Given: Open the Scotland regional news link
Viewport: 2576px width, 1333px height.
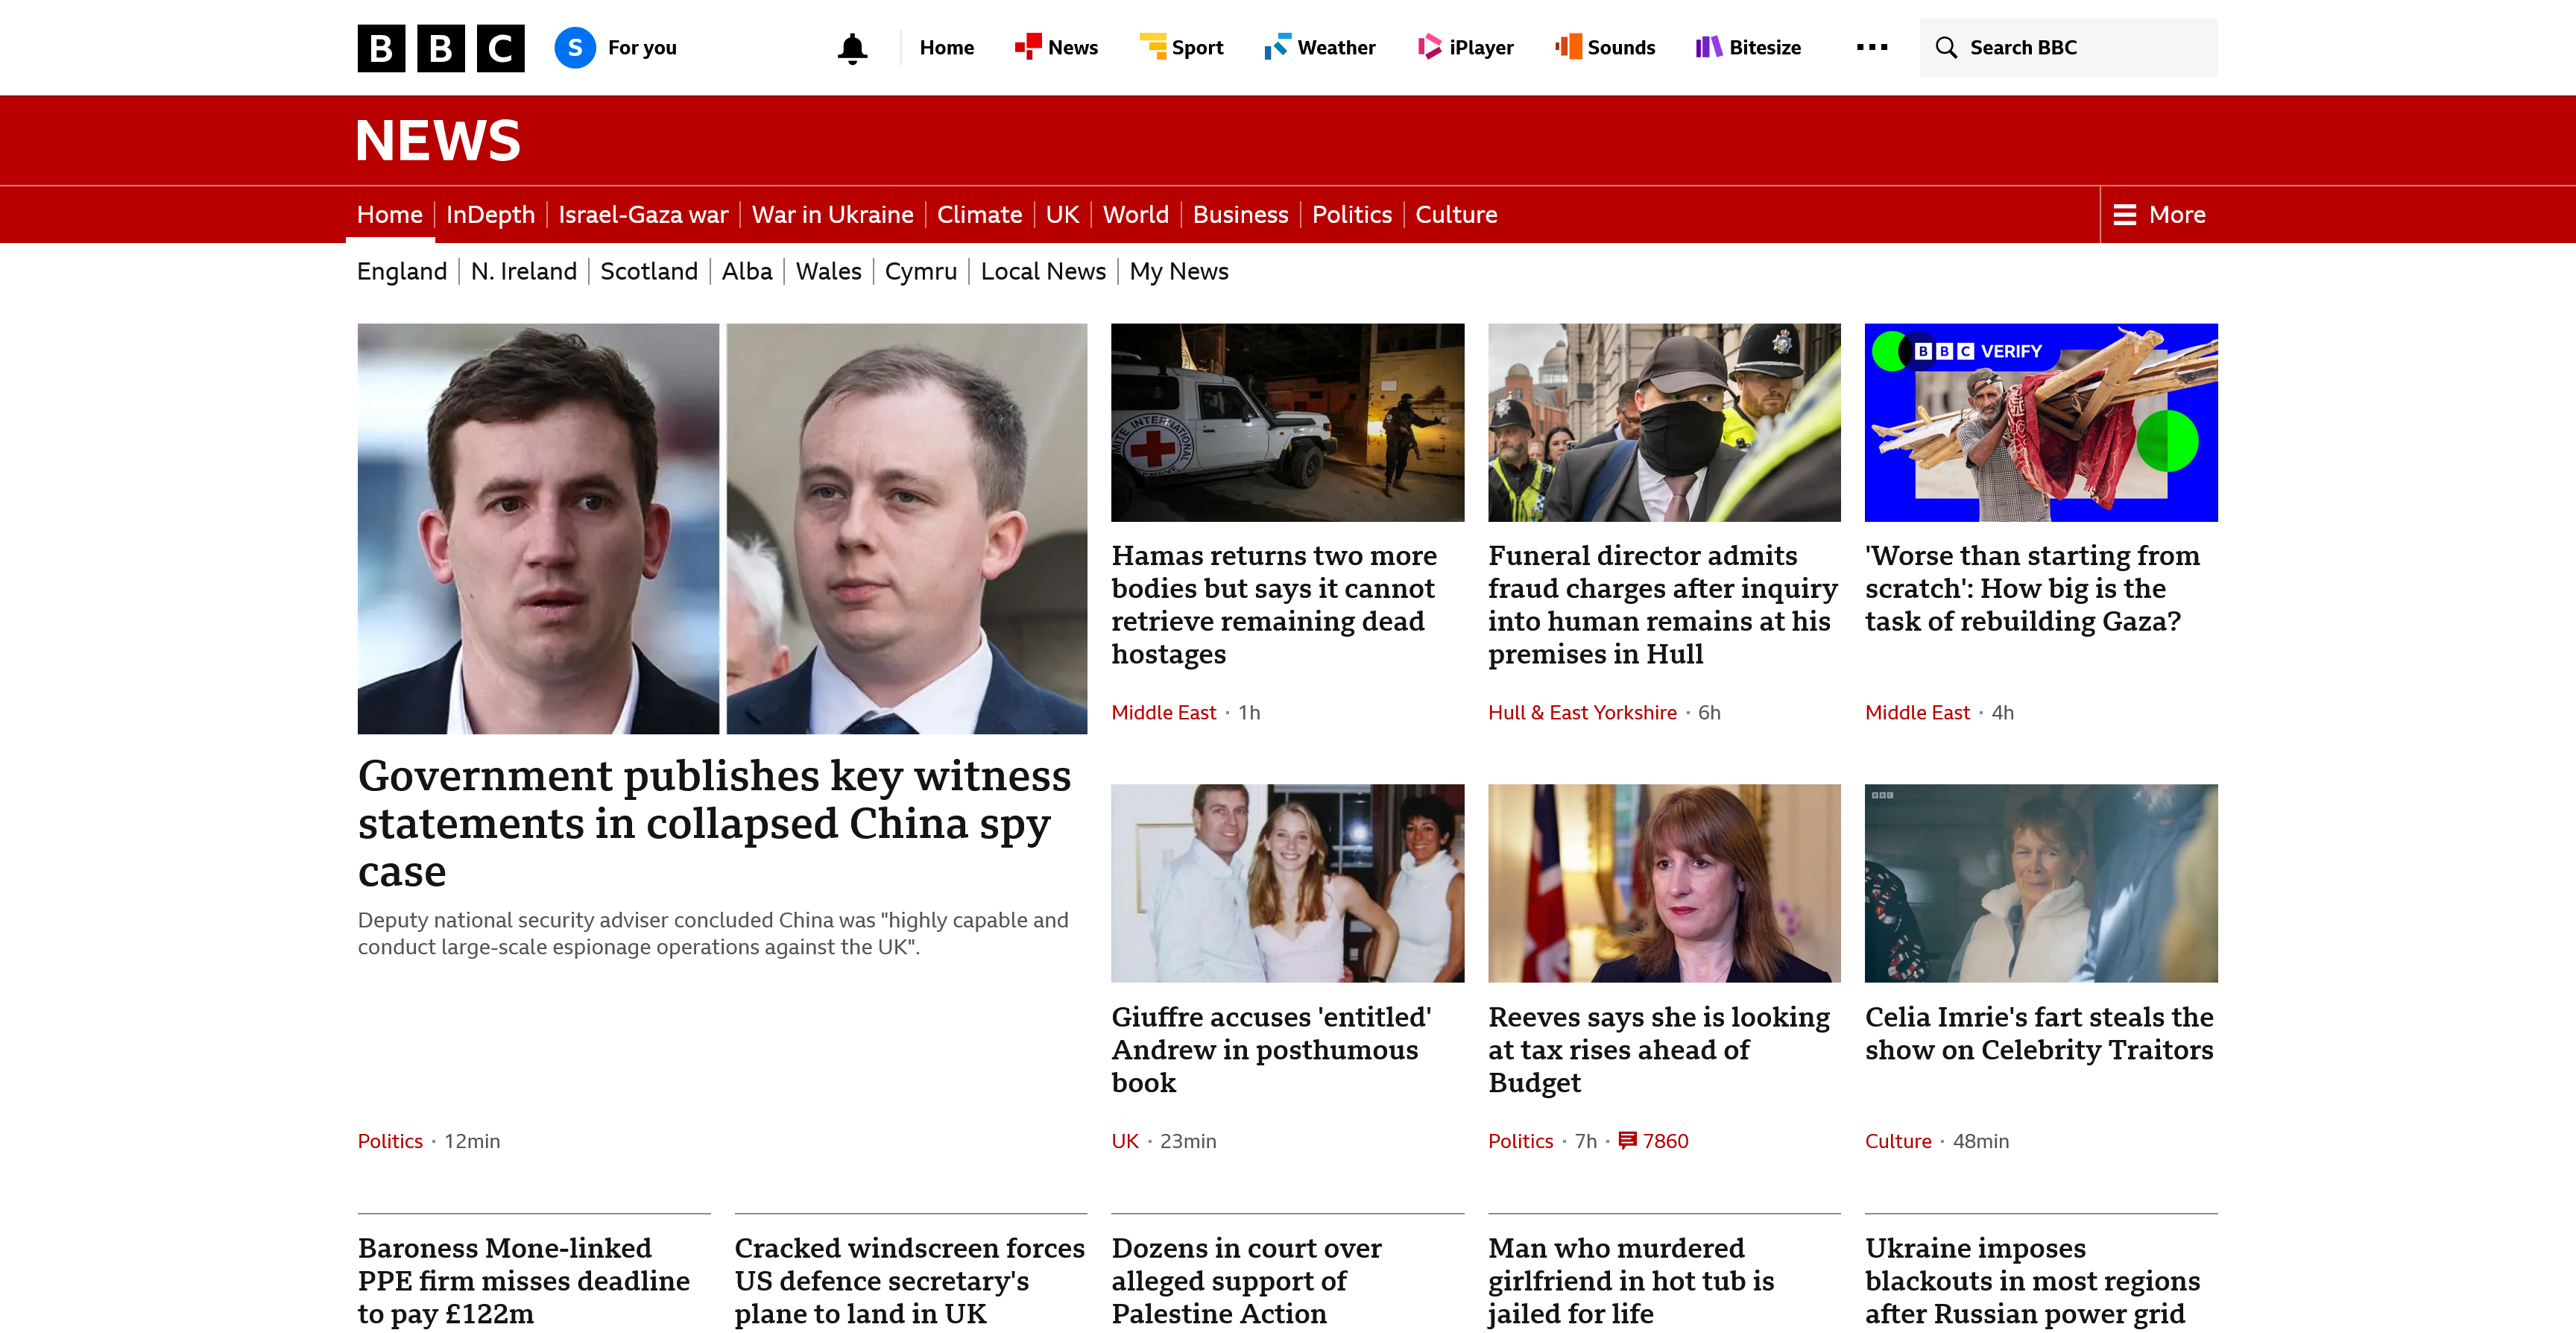Looking at the screenshot, I should [x=649, y=271].
